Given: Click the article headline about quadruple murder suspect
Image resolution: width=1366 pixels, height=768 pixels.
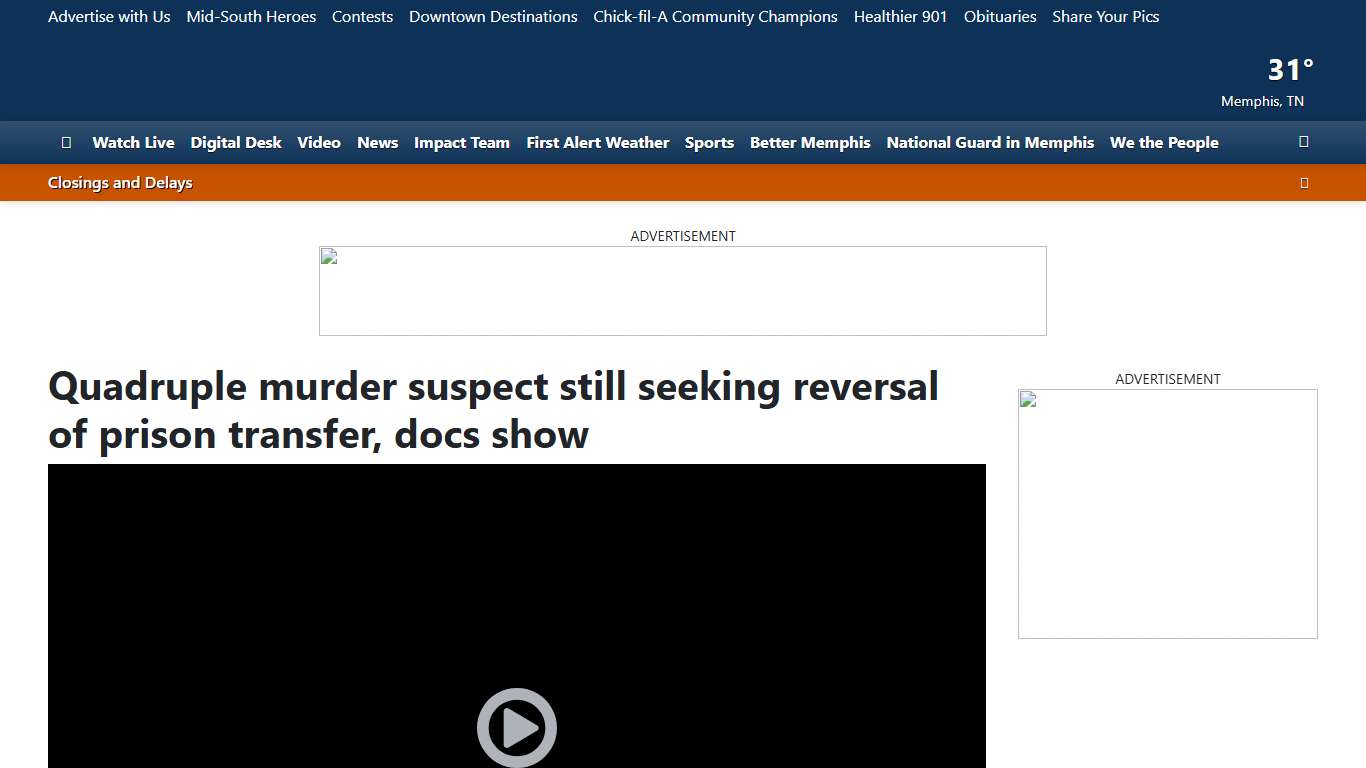Looking at the screenshot, I should click(x=493, y=410).
